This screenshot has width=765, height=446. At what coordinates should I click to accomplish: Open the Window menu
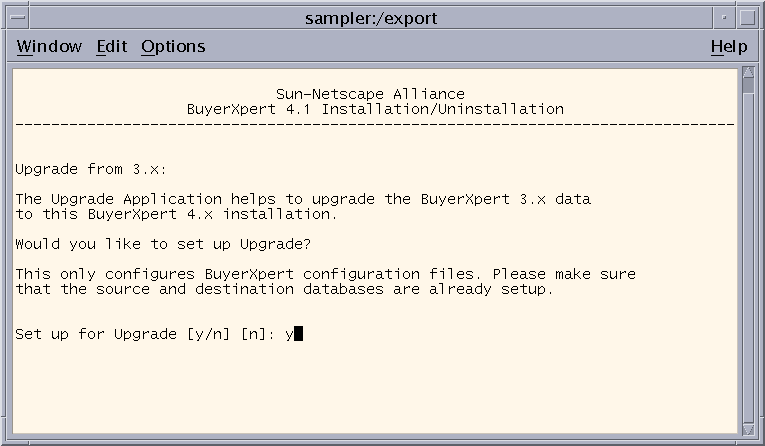click(49, 47)
